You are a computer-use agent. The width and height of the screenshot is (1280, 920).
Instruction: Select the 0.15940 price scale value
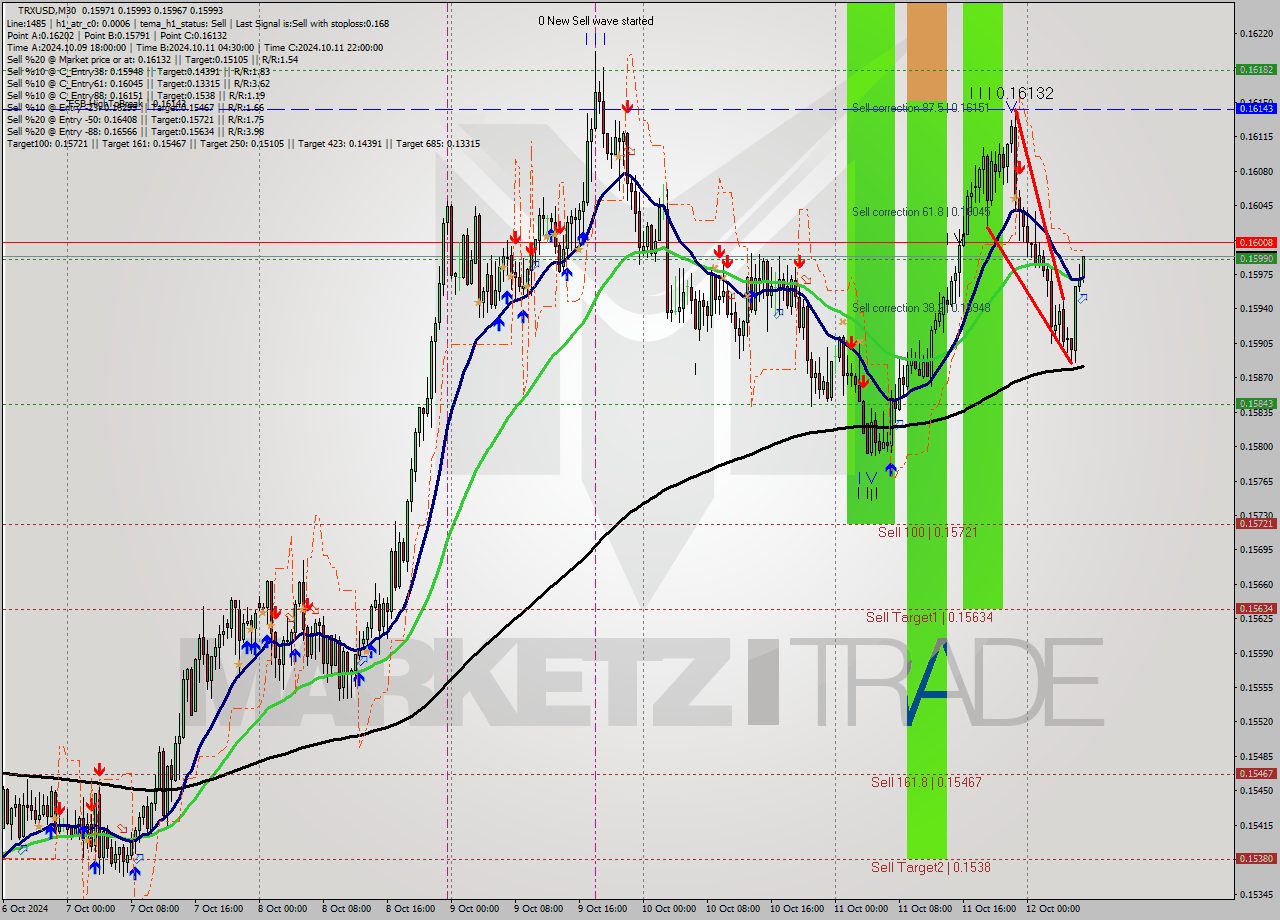pyautogui.click(x=1256, y=308)
